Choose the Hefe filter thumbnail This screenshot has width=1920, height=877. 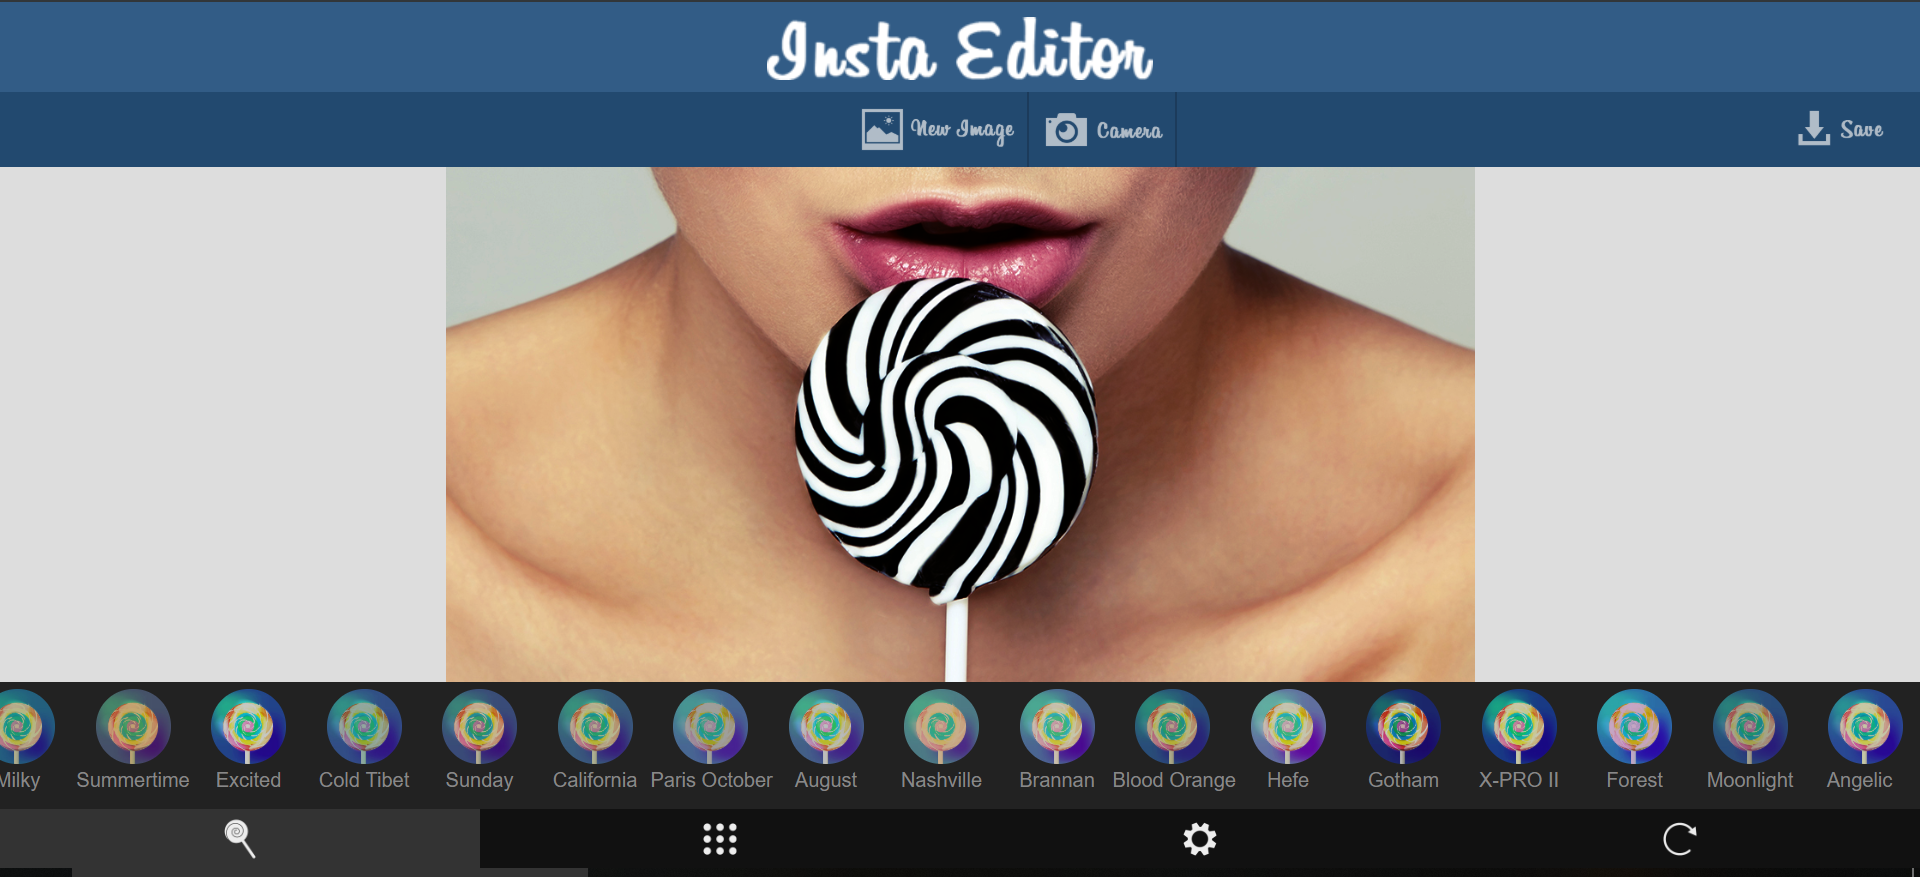(x=1288, y=727)
